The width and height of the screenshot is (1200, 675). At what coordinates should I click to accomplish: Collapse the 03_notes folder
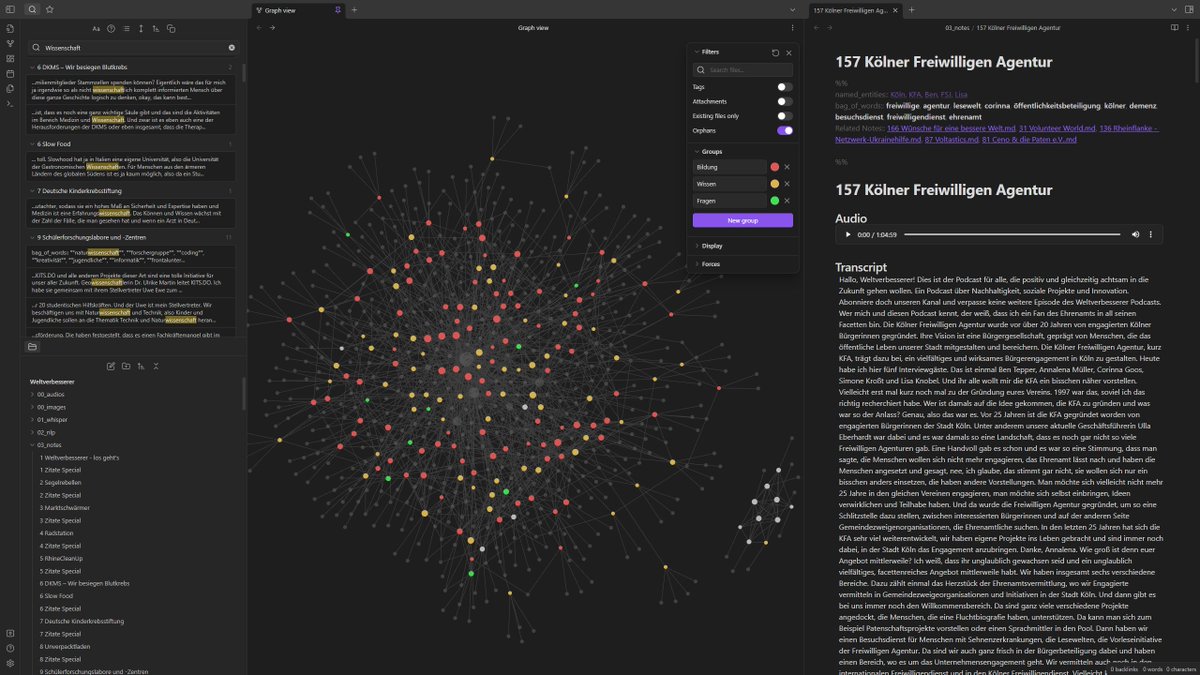tap(48, 444)
